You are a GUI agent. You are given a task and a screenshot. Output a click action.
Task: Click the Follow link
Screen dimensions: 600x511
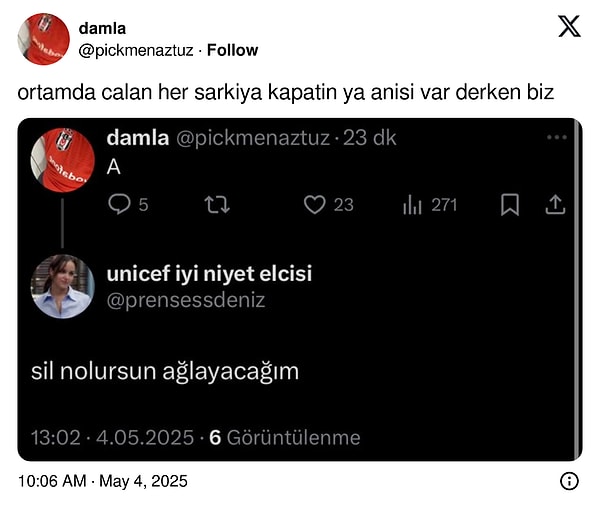click(232, 50)
